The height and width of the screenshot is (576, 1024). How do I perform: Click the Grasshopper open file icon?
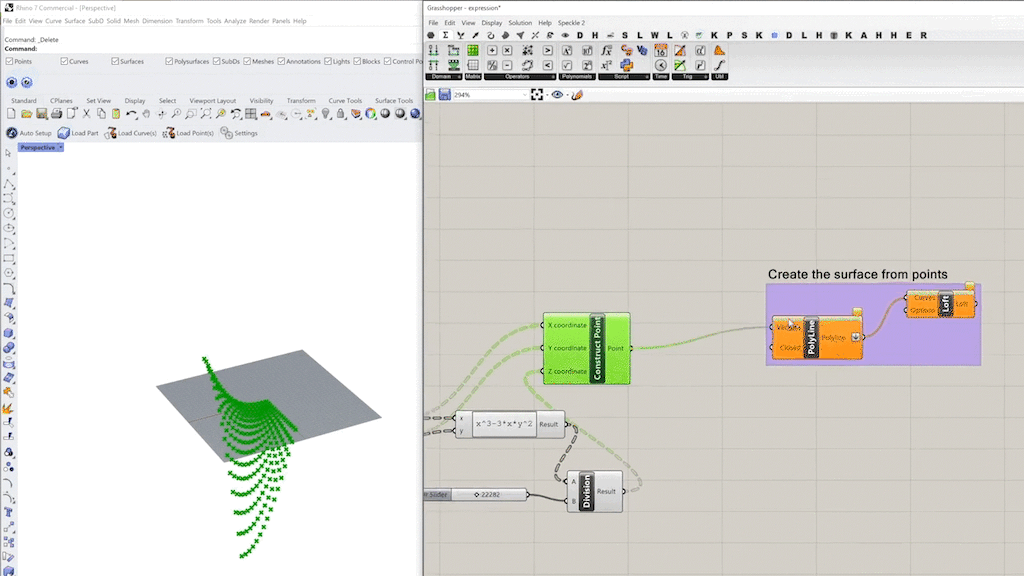point(430,95)
